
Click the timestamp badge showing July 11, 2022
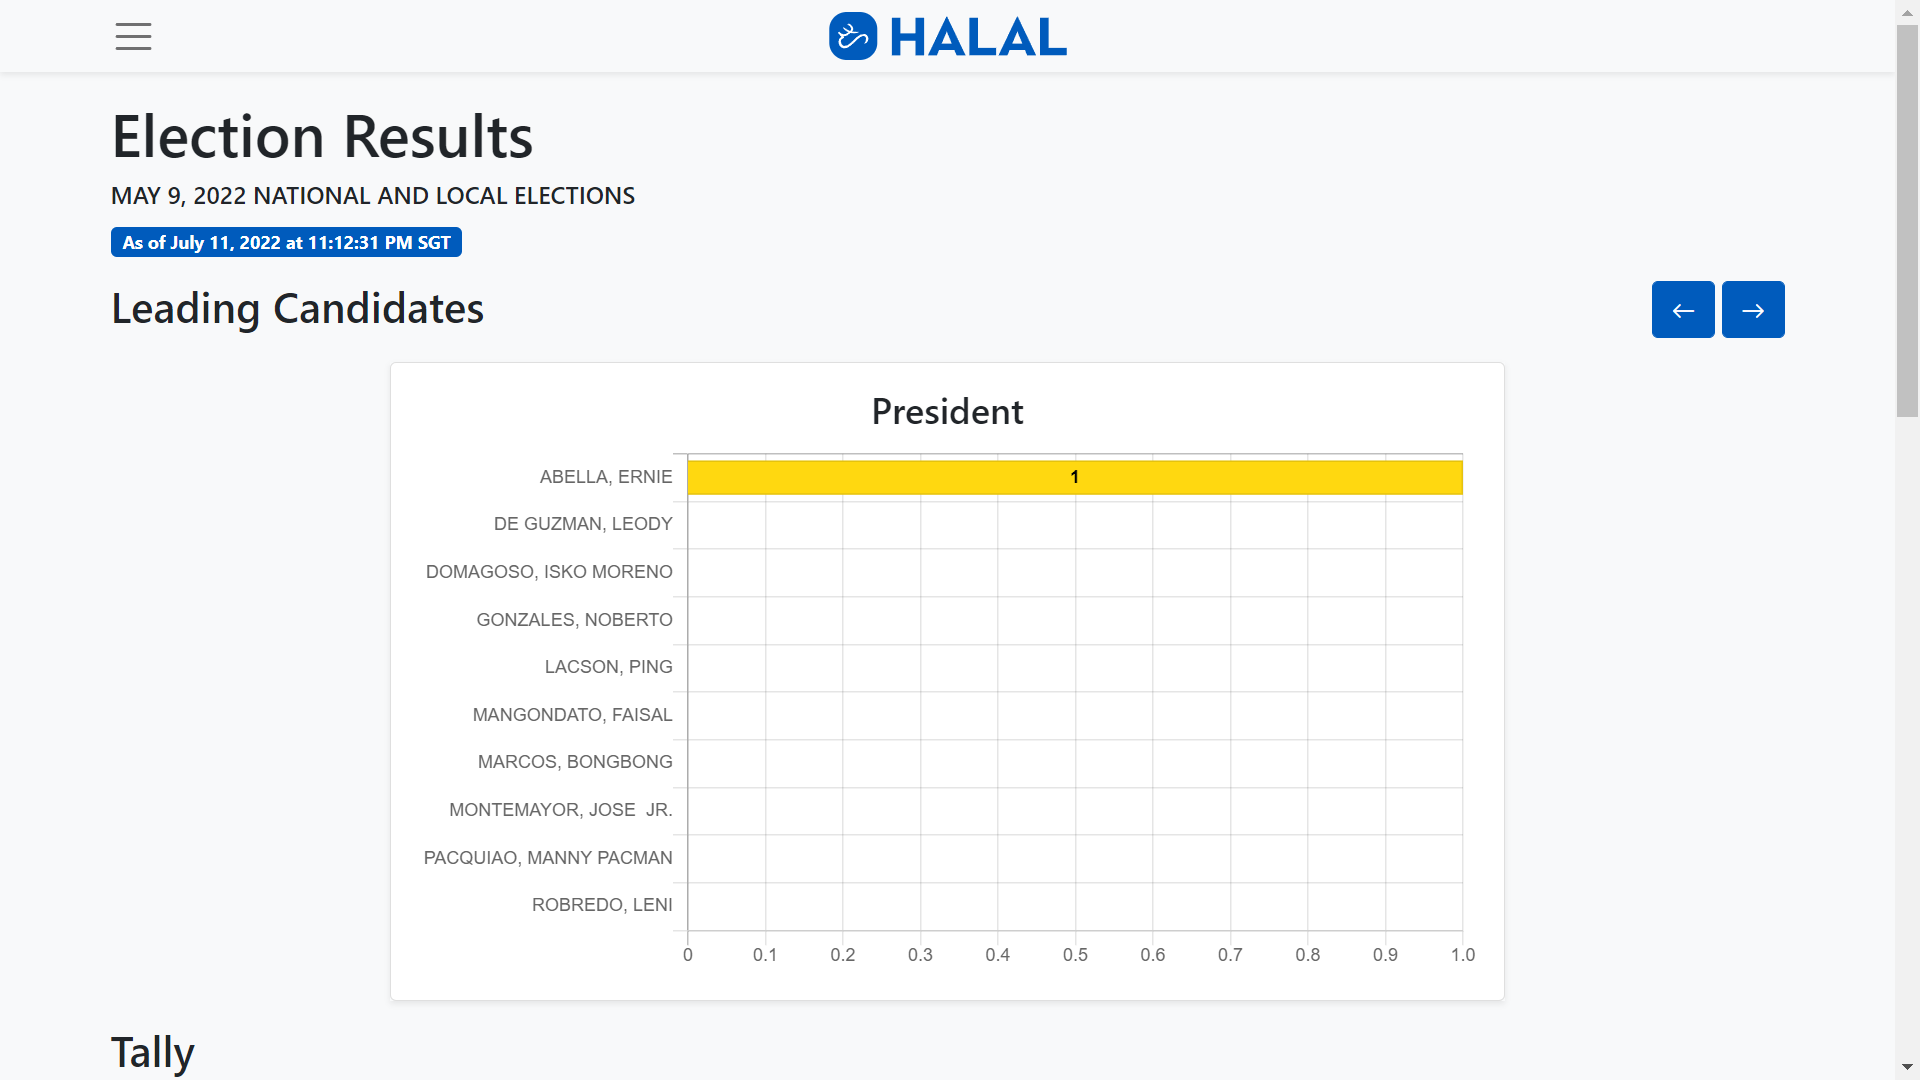coord(286,241)
